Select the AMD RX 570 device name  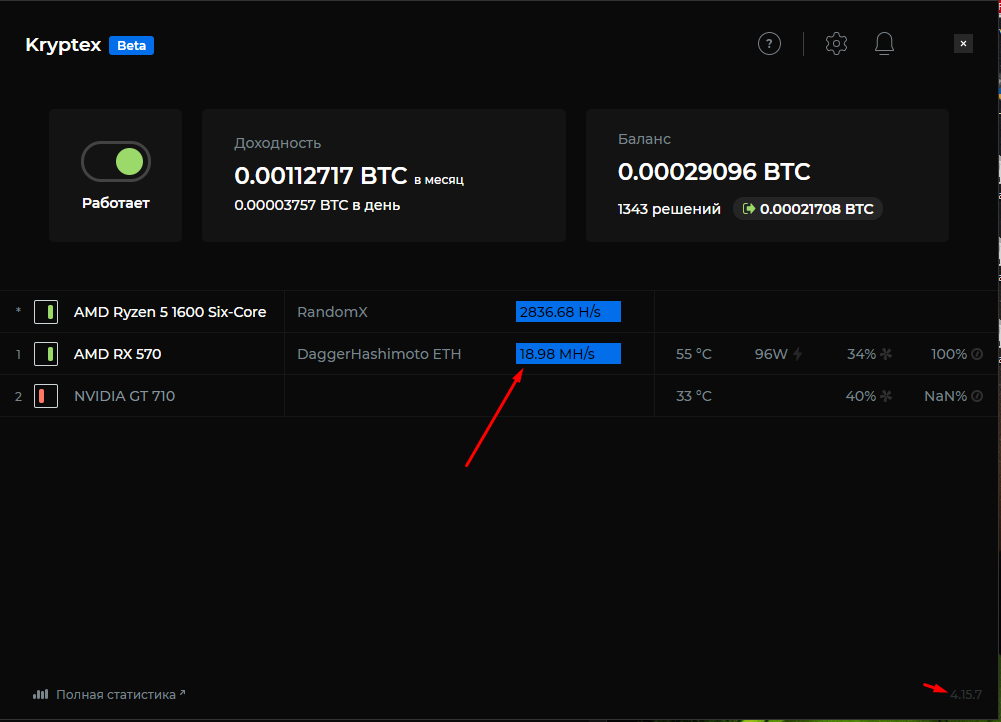coord(117,354)
